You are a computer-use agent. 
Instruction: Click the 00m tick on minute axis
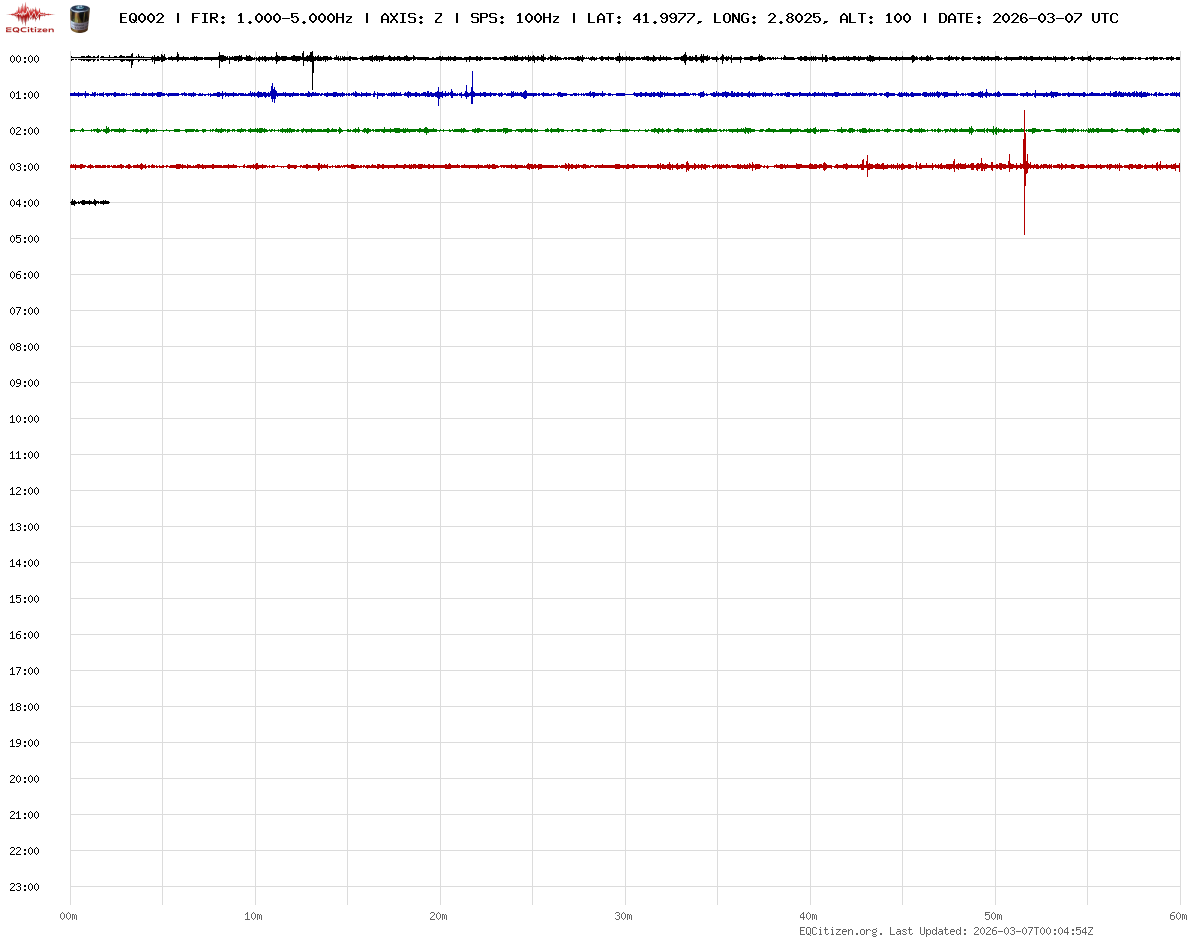pyautogui.click(x=68, y=916)
